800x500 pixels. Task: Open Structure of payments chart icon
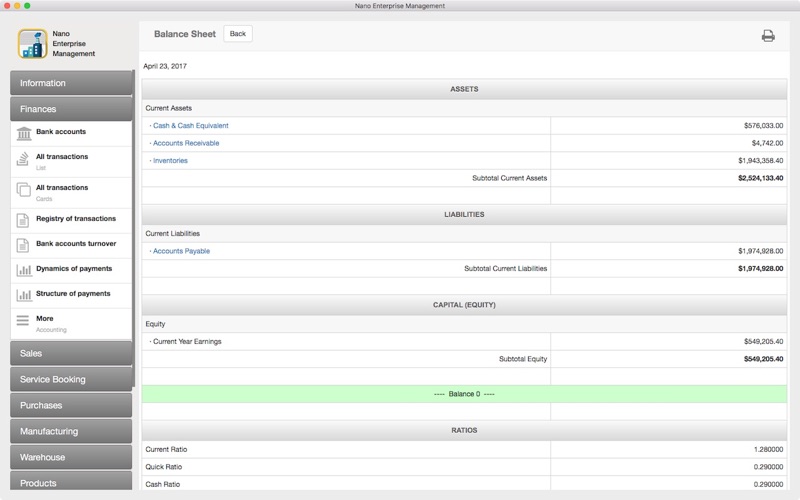[23, 295]
